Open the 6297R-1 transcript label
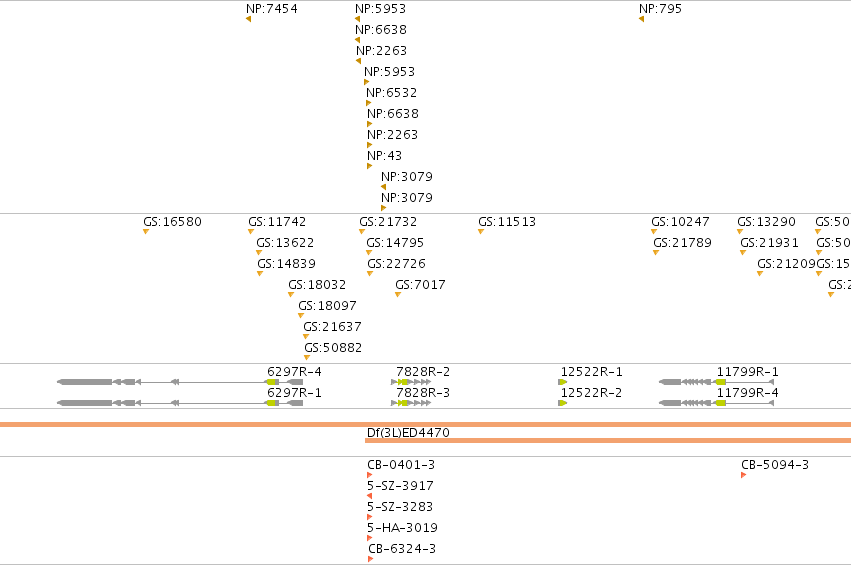The image size is (851, 565). [x=294, y=393]
